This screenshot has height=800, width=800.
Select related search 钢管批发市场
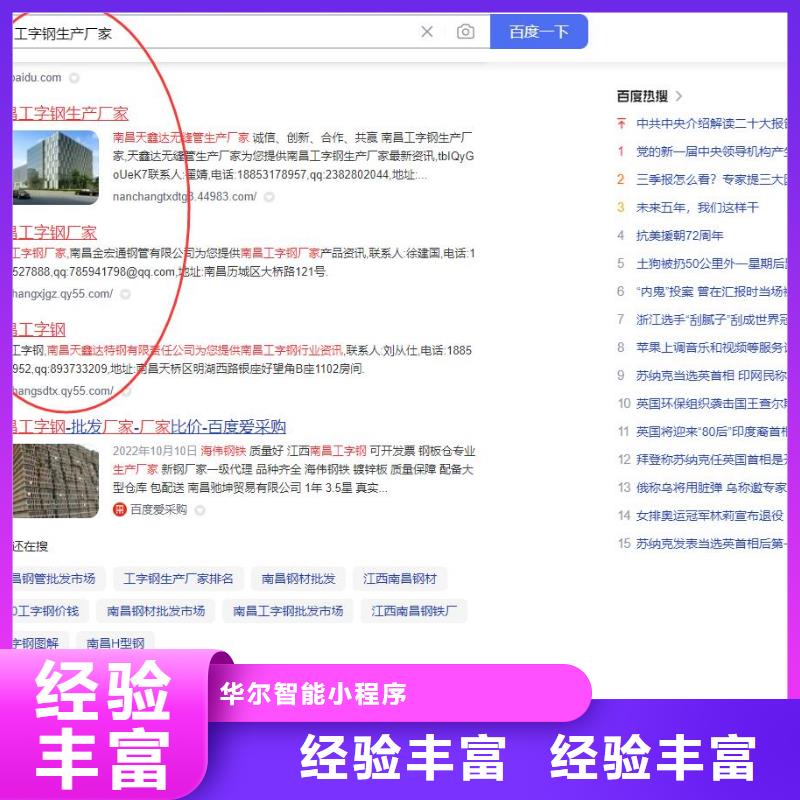[59, 579]
